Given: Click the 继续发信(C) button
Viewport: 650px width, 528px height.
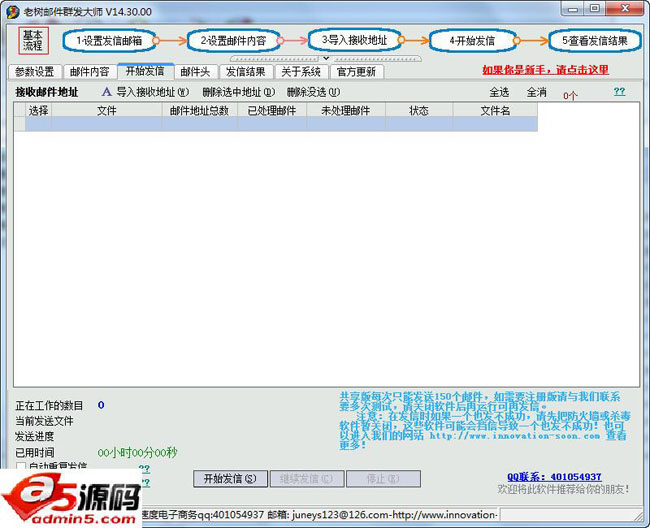Looking at the screenshot, I should tap(306, 479).
